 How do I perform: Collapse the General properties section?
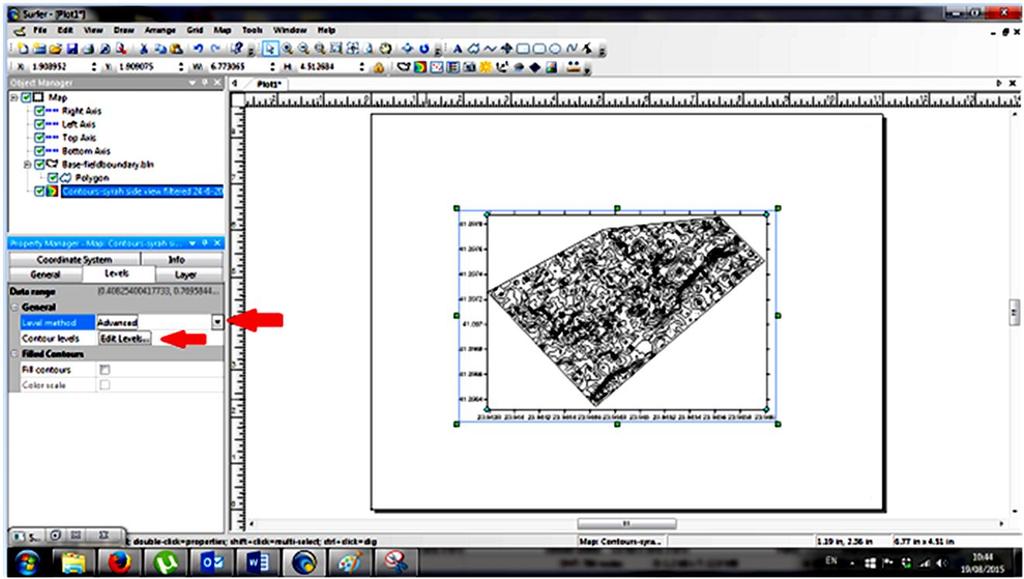click(14, 307)
